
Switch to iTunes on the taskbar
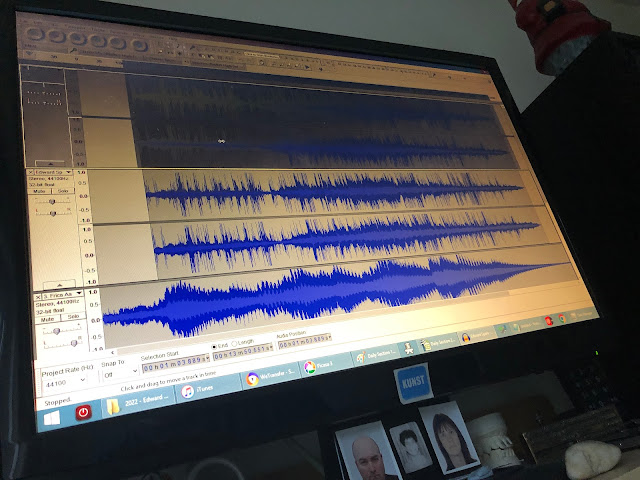[210, 389]
